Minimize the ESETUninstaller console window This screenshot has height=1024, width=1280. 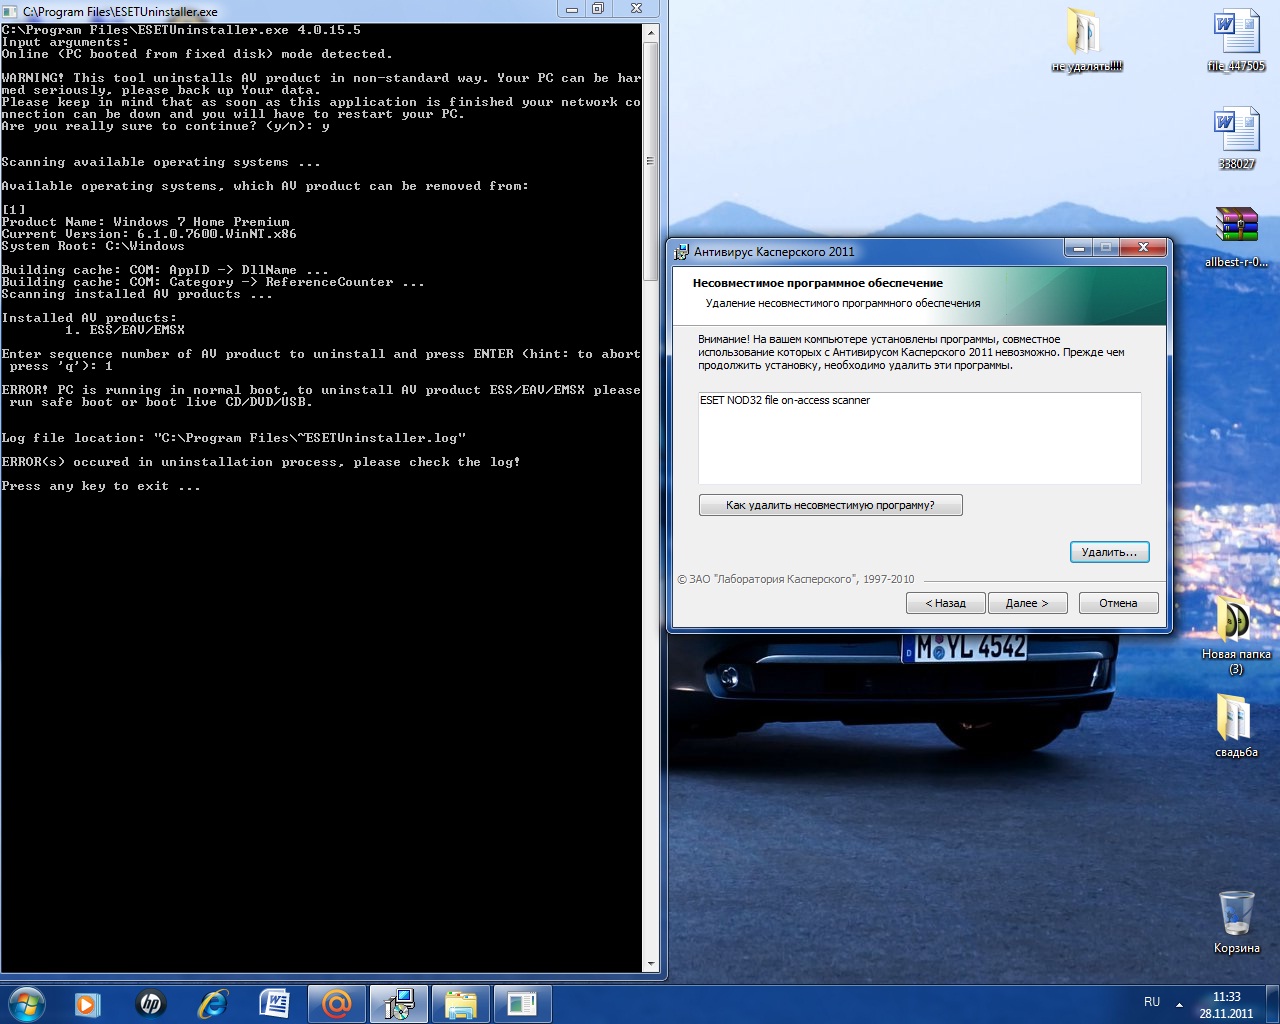[x=572, y=9]
